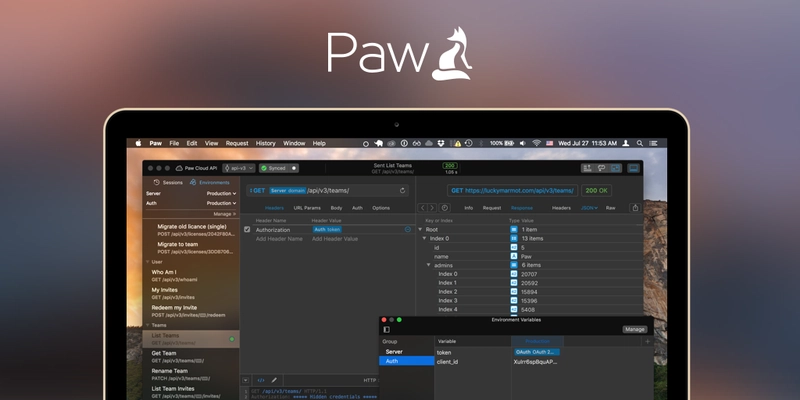Screen dimensions: 800x400
Task: Click the share icon in the response panel
Action: 635,208
